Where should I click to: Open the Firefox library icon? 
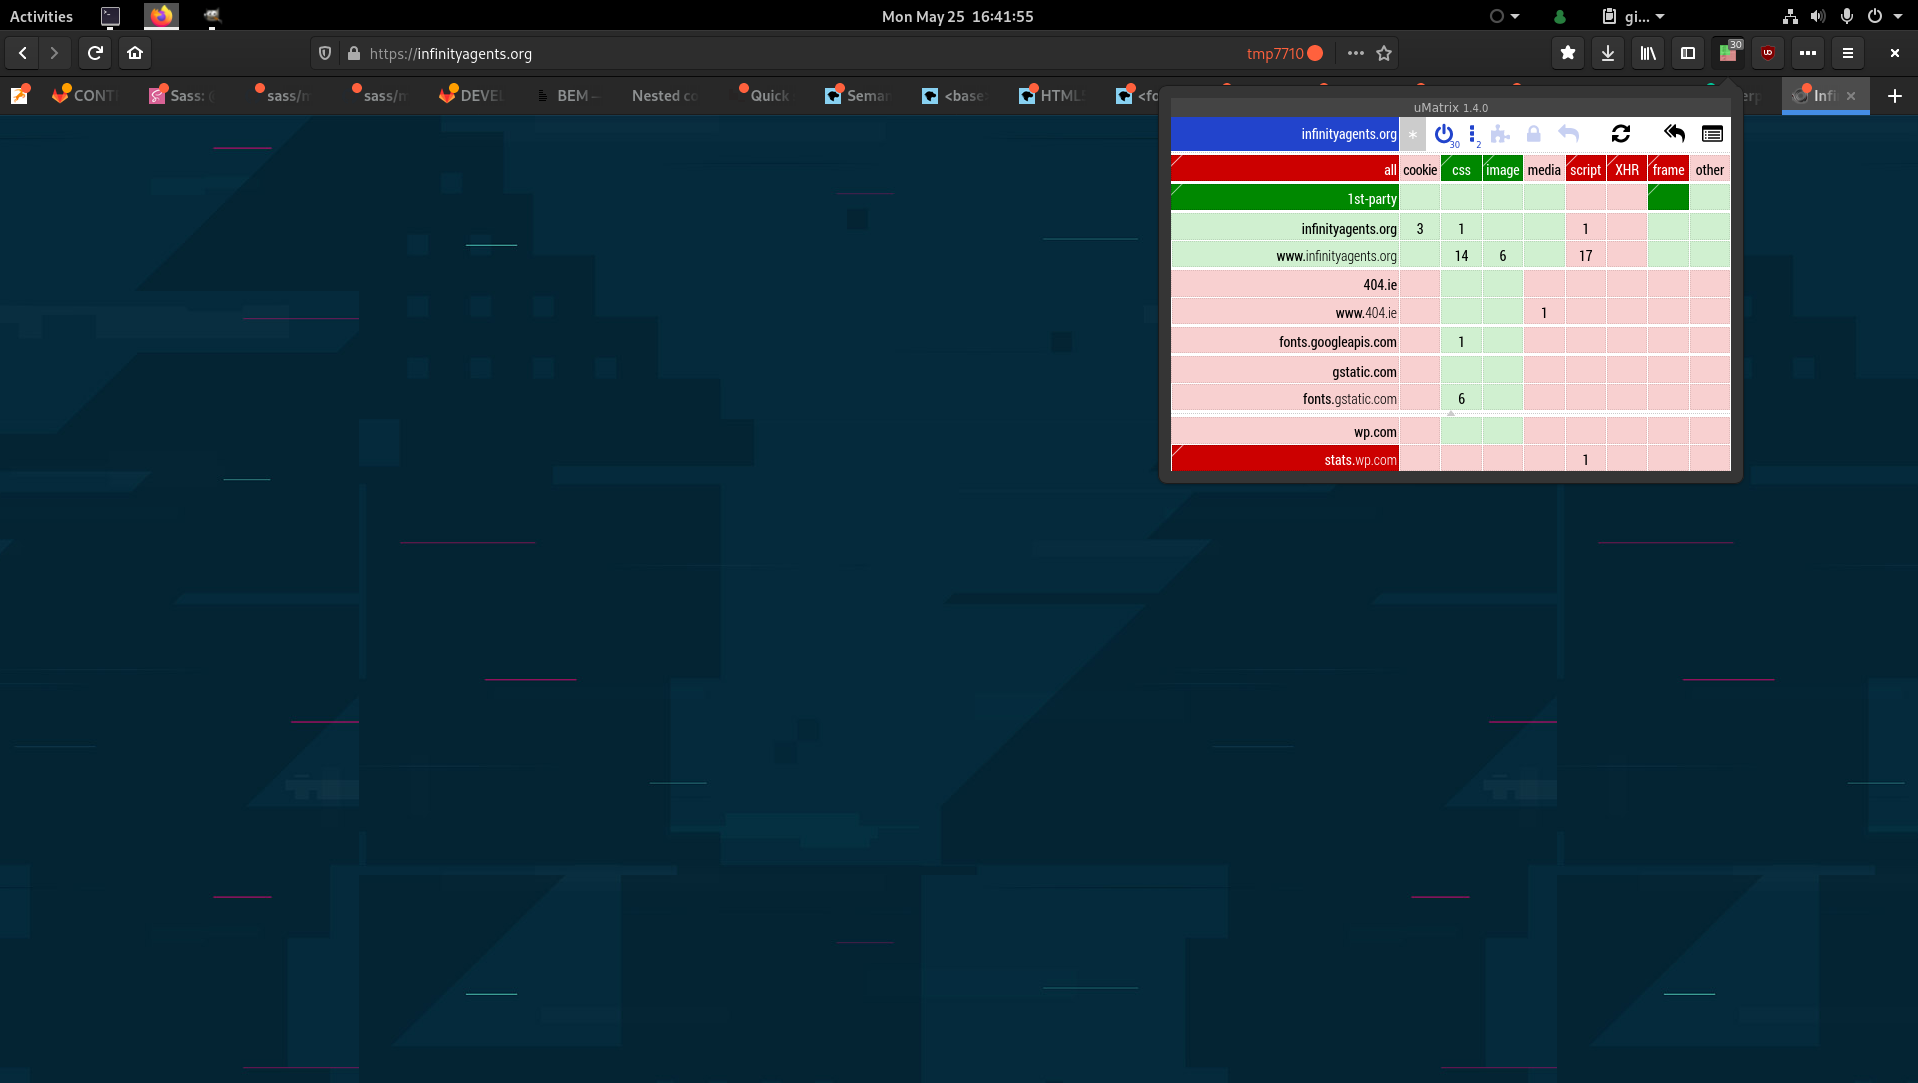tap(1648, 53)
